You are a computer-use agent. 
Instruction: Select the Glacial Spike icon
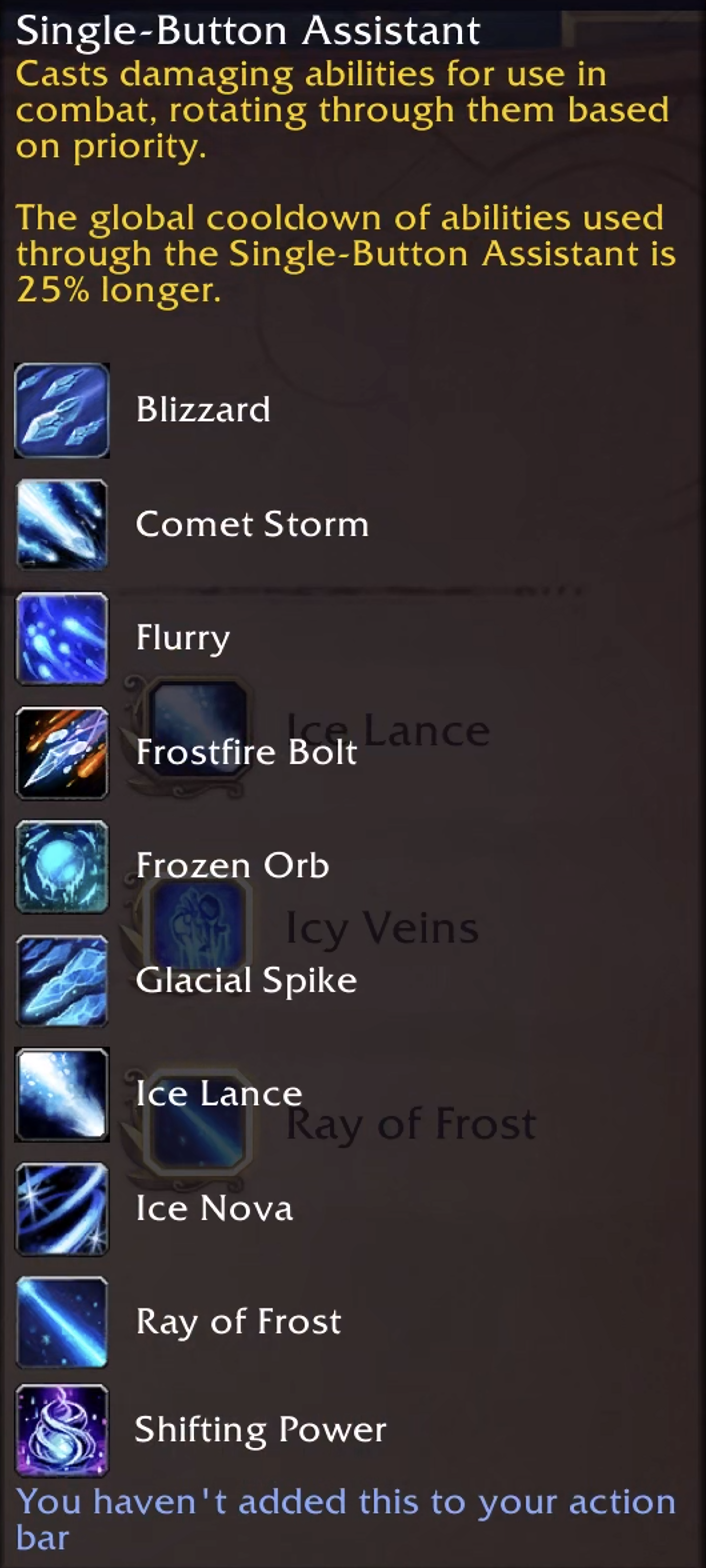(x=62, y=981)
